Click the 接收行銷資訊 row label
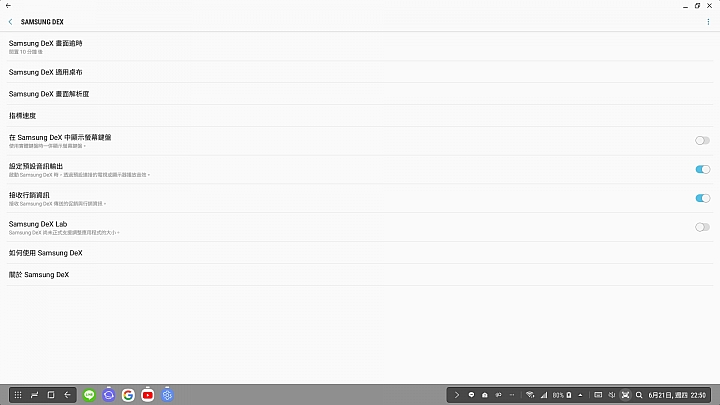Viewport: 720px width, 405px height. [x=29, y=195]
